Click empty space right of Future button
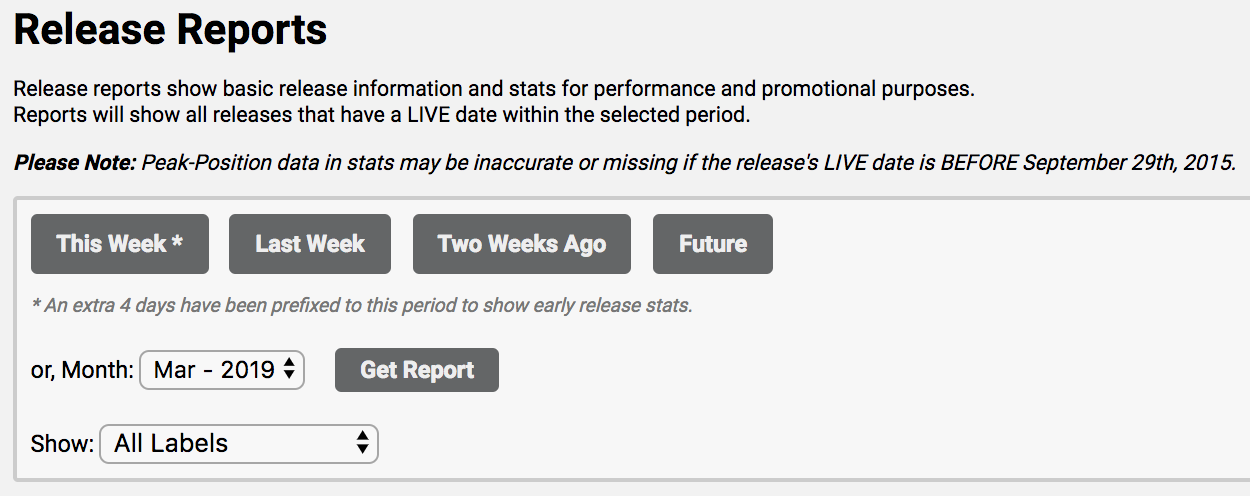This screenshot has width=1250, height=496. [1000, 244]
